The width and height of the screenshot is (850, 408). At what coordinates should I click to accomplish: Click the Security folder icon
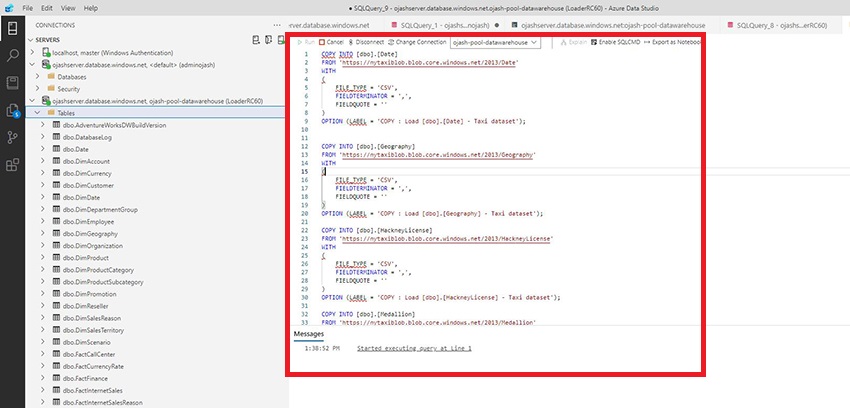pos(51,88)
